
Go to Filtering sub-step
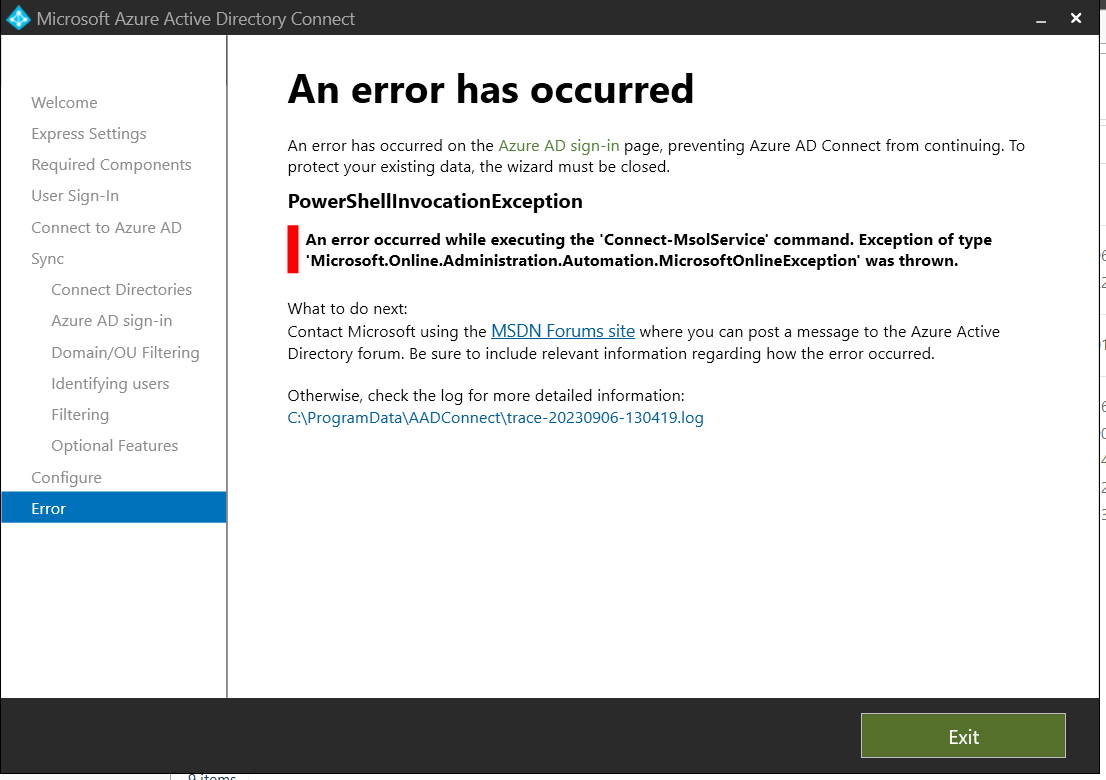click(x=80, y=414)
